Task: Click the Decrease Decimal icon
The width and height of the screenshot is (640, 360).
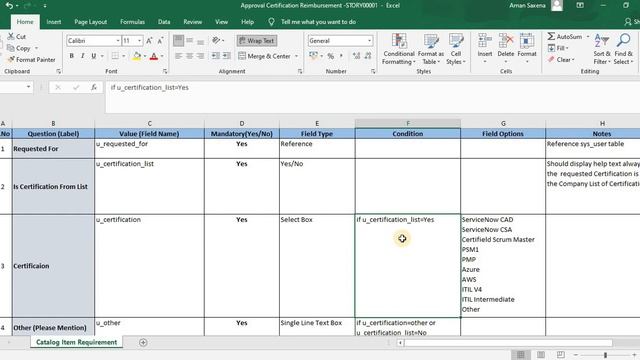Action: tap(368, 56)
